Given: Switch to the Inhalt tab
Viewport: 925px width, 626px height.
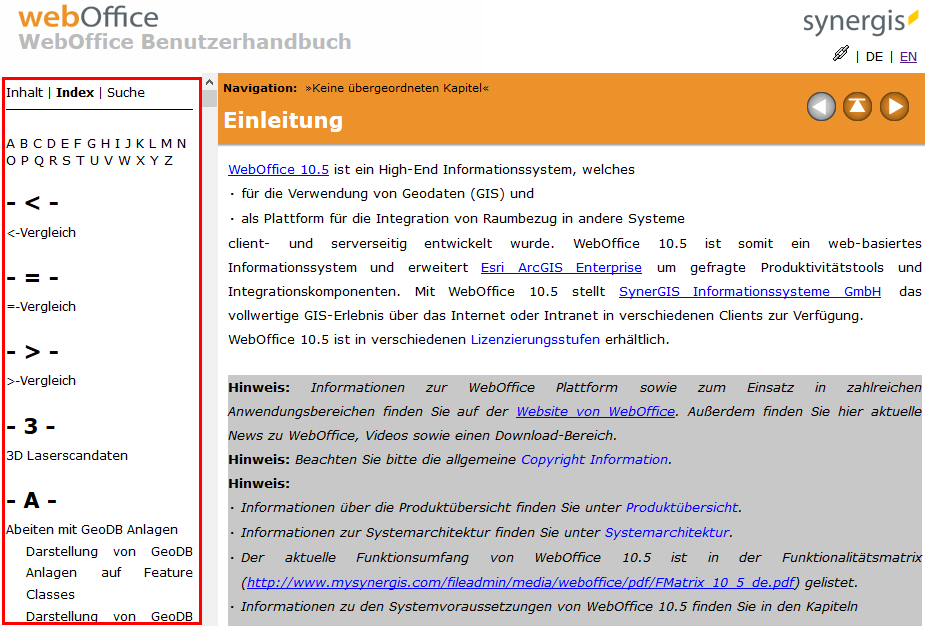Looking at the screenshot, I should point(23,92).
